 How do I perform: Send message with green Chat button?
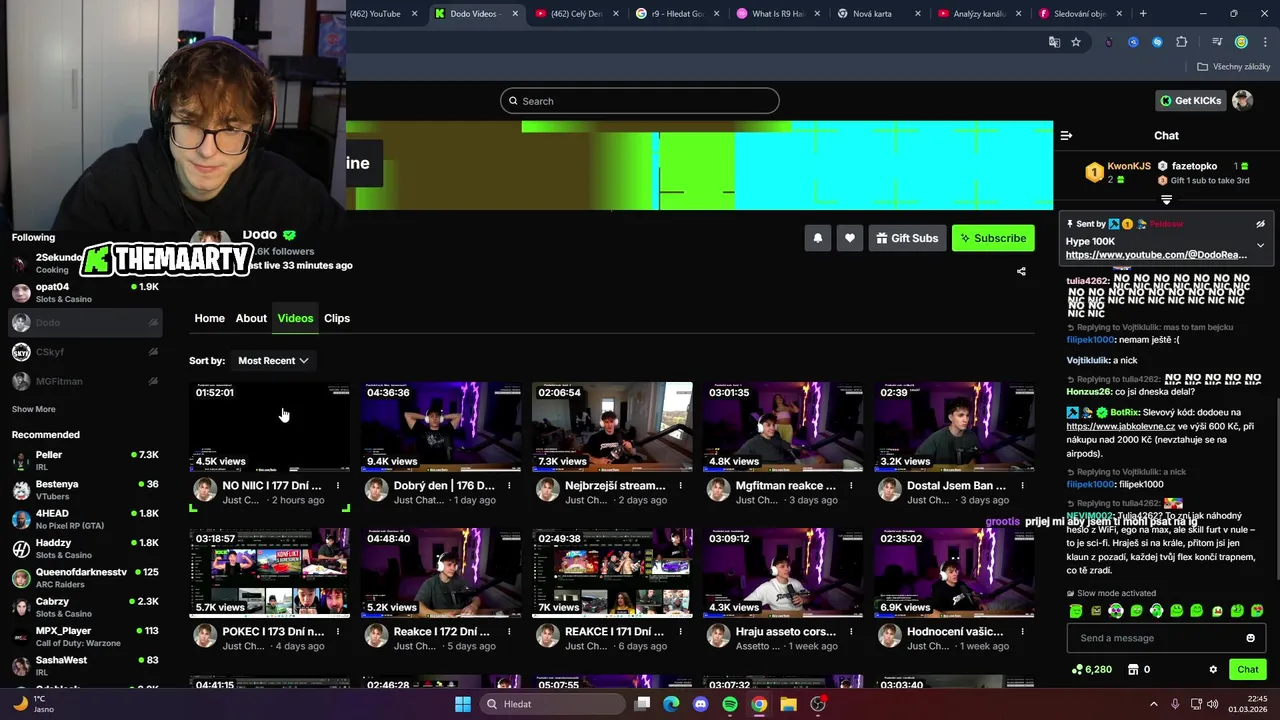[1247, 670]
